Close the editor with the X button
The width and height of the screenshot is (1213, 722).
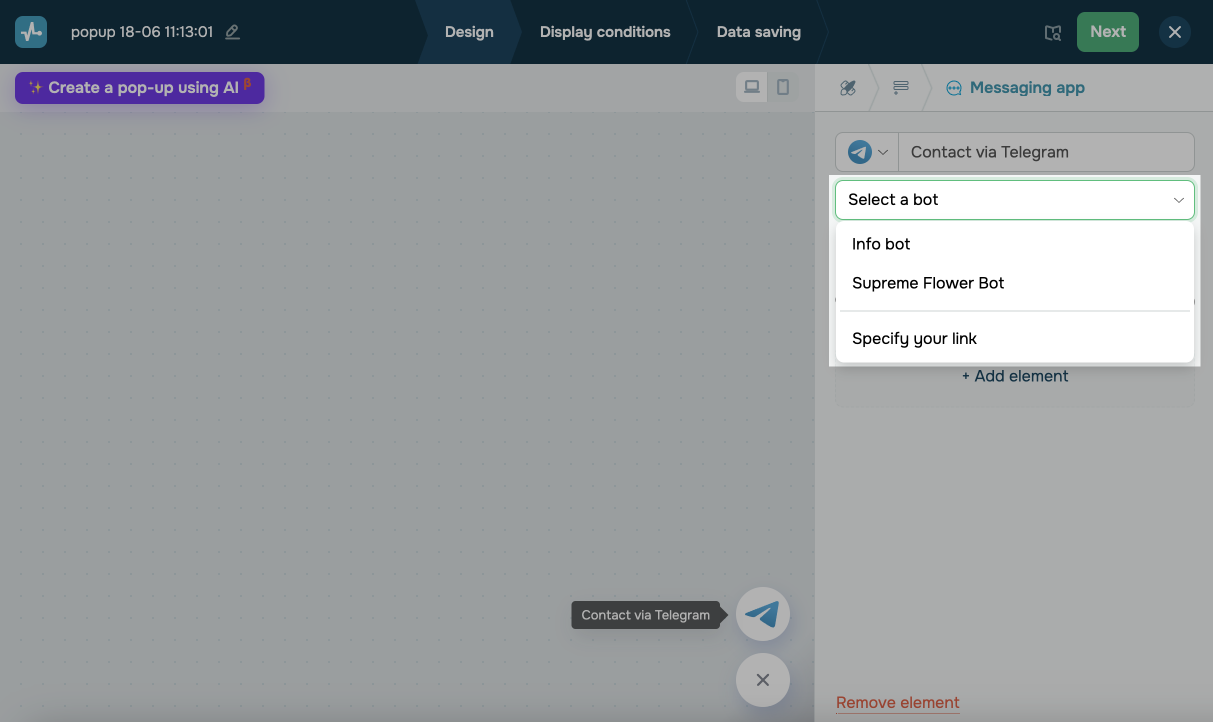(1175, 32)
